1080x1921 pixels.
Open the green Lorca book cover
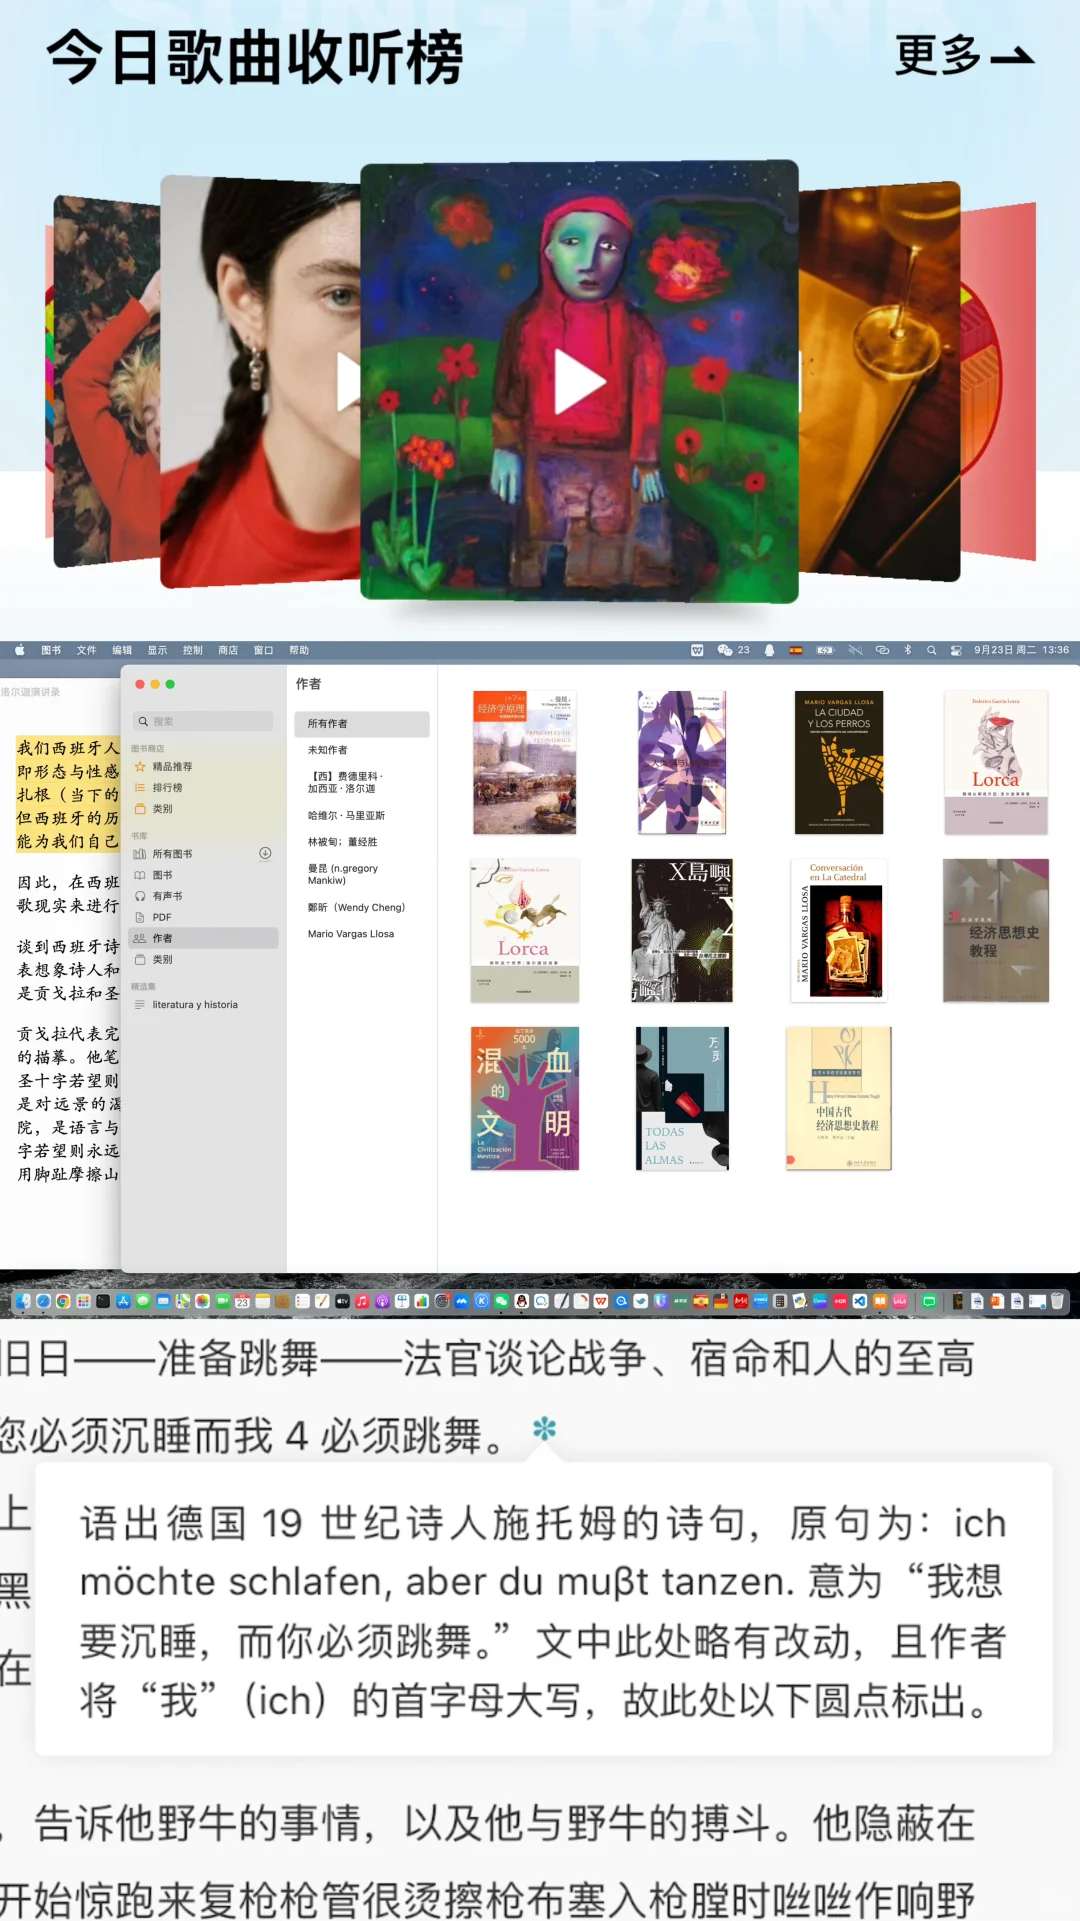pos(525,930)
